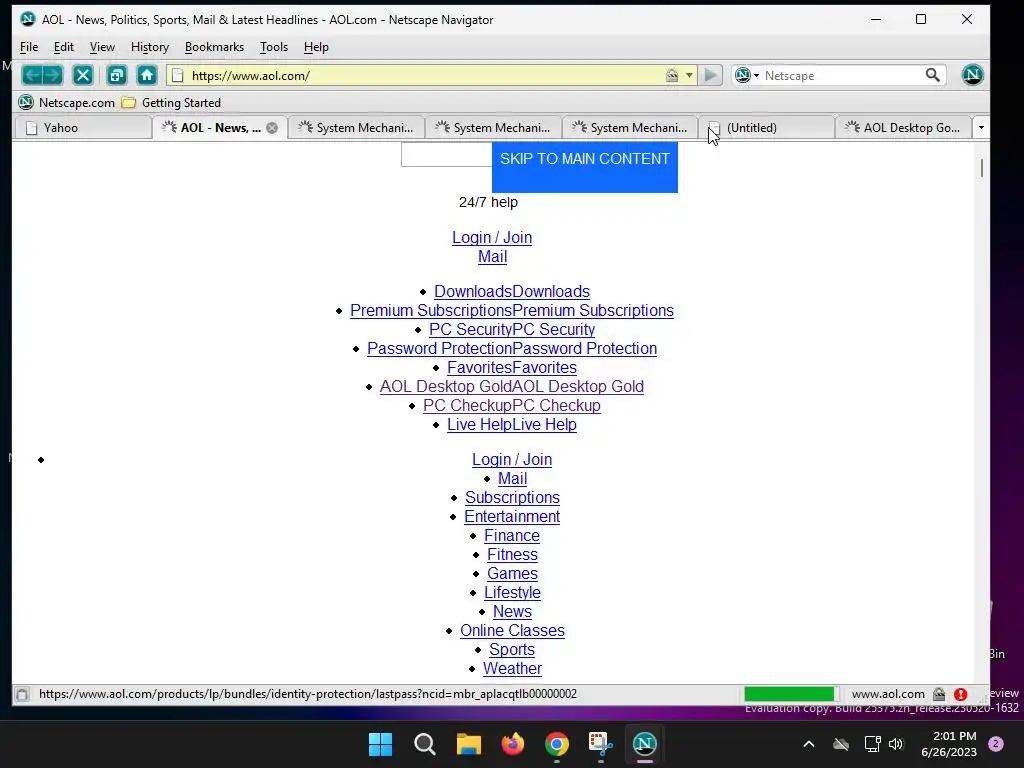Open the Games link
Viewport: 1024px width, 768px height.
(x=513, y=573)
